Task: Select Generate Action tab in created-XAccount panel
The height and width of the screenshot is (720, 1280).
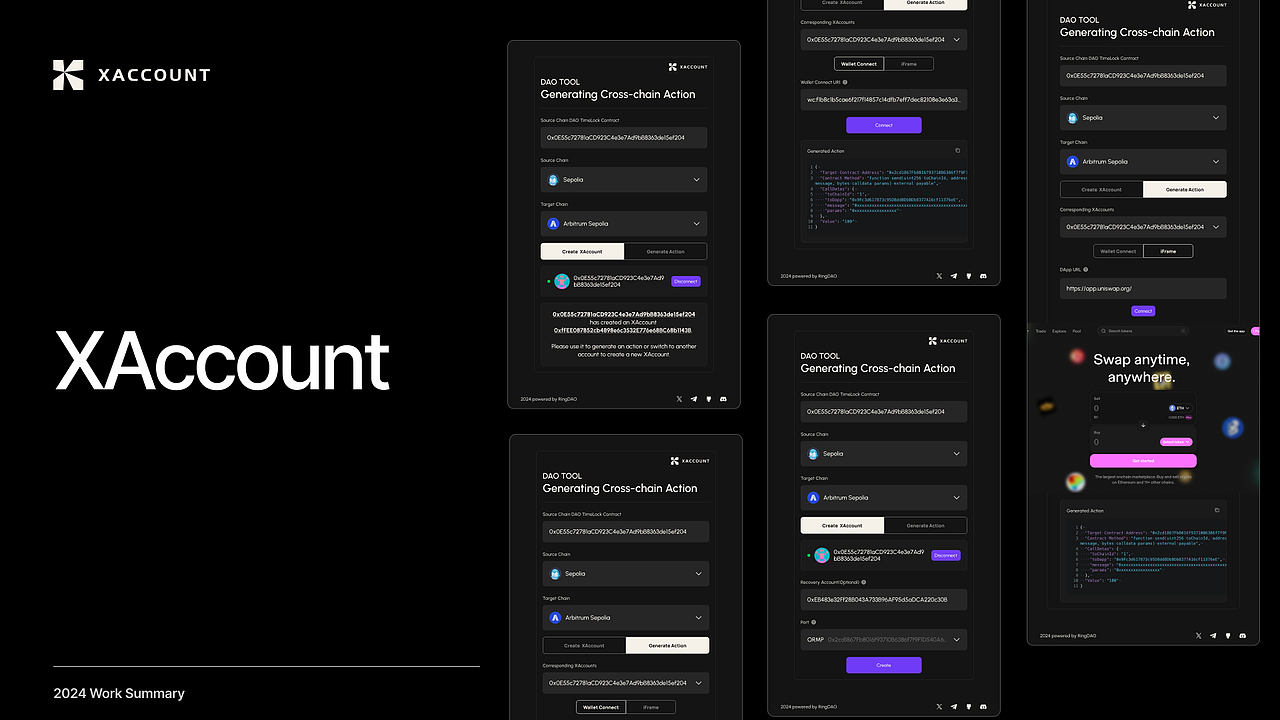Action: [x=665, y=252]
